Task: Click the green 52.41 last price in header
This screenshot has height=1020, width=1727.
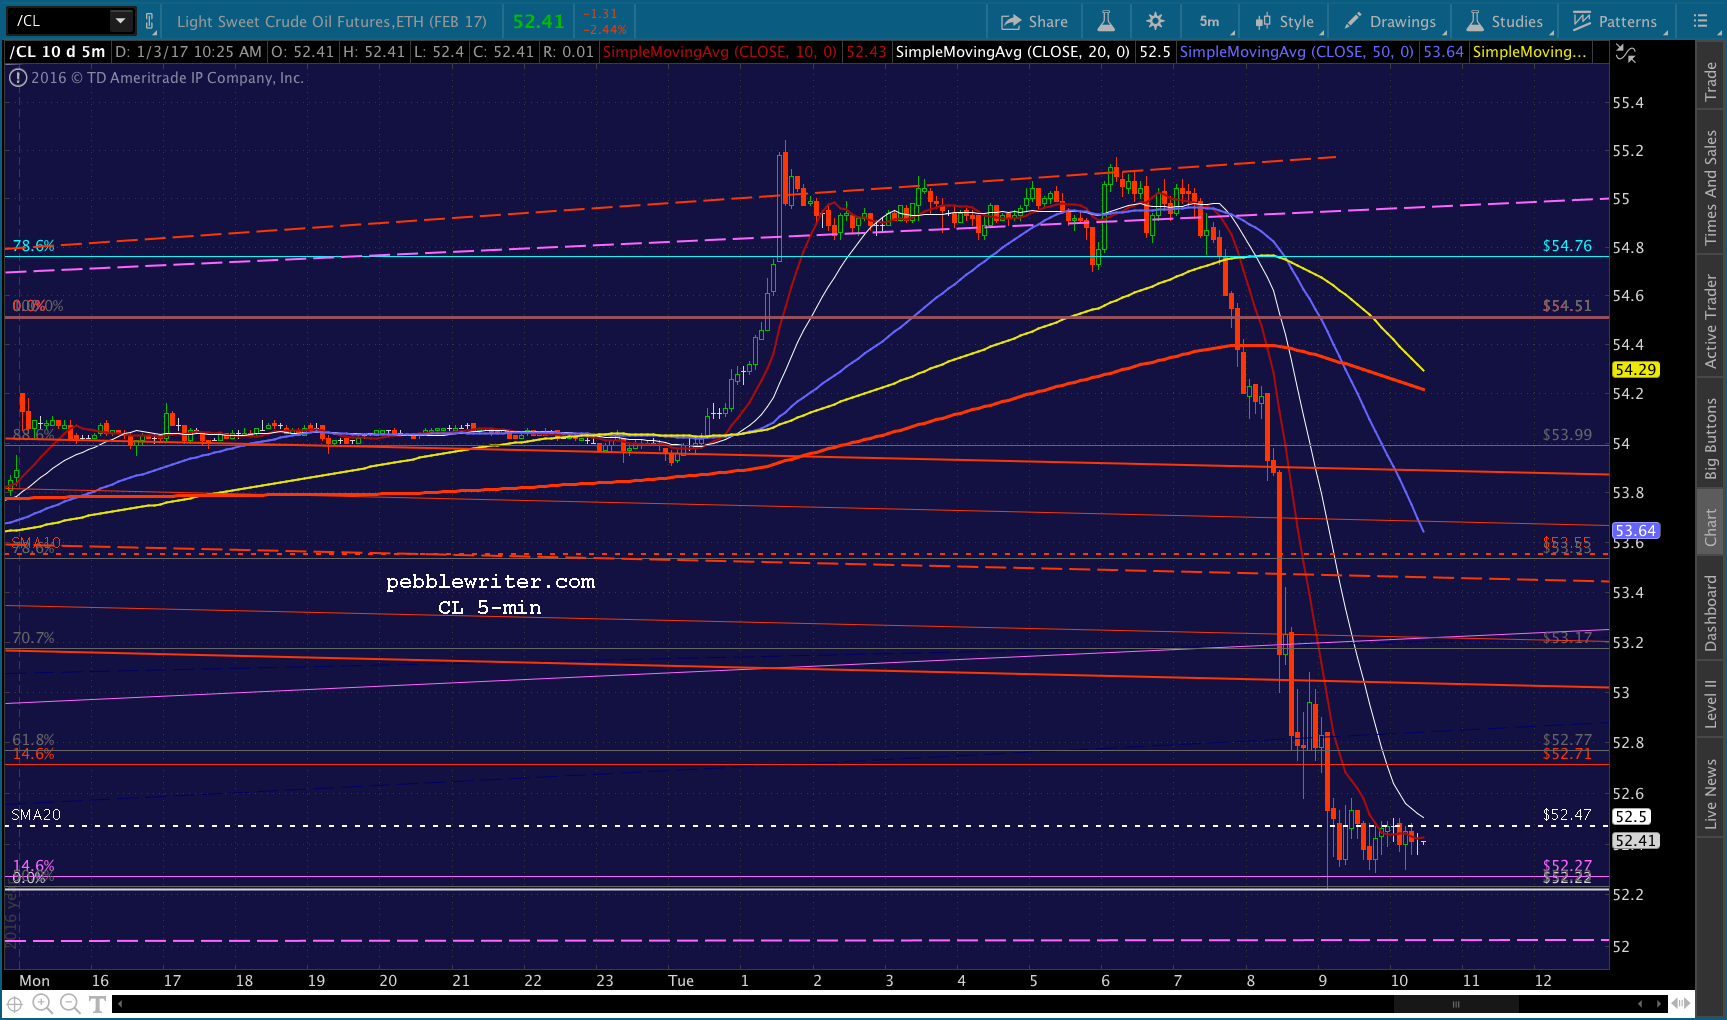Action: tap(539, 21)
